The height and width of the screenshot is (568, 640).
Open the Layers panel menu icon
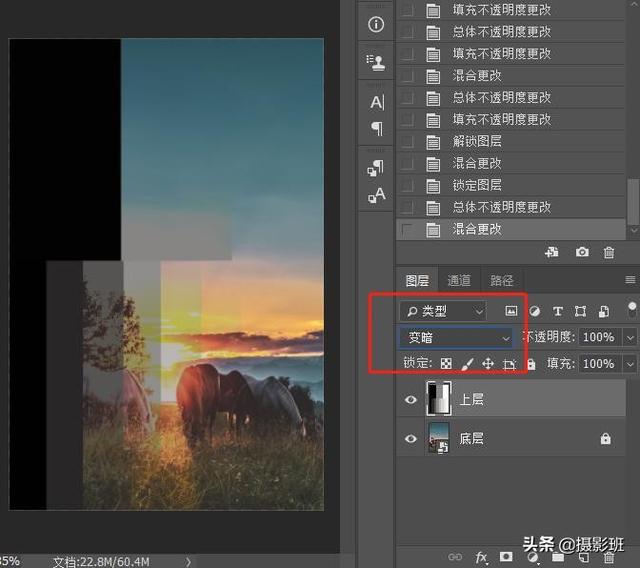click(630, 280)
